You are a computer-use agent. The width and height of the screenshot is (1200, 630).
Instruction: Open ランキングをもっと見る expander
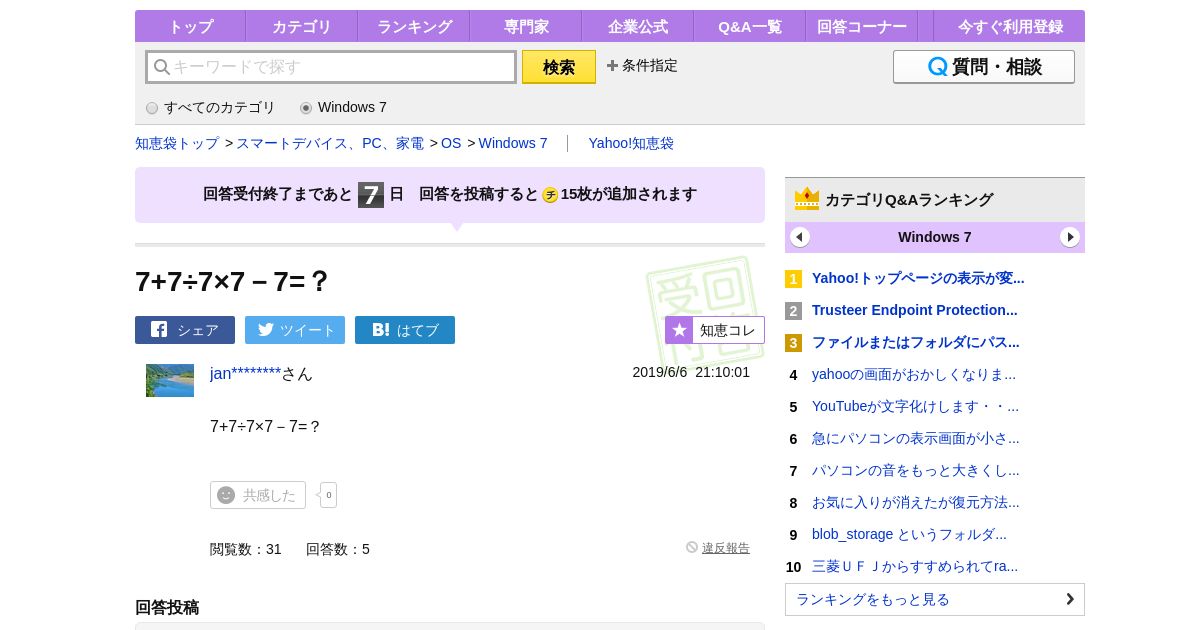click(935, 599)
